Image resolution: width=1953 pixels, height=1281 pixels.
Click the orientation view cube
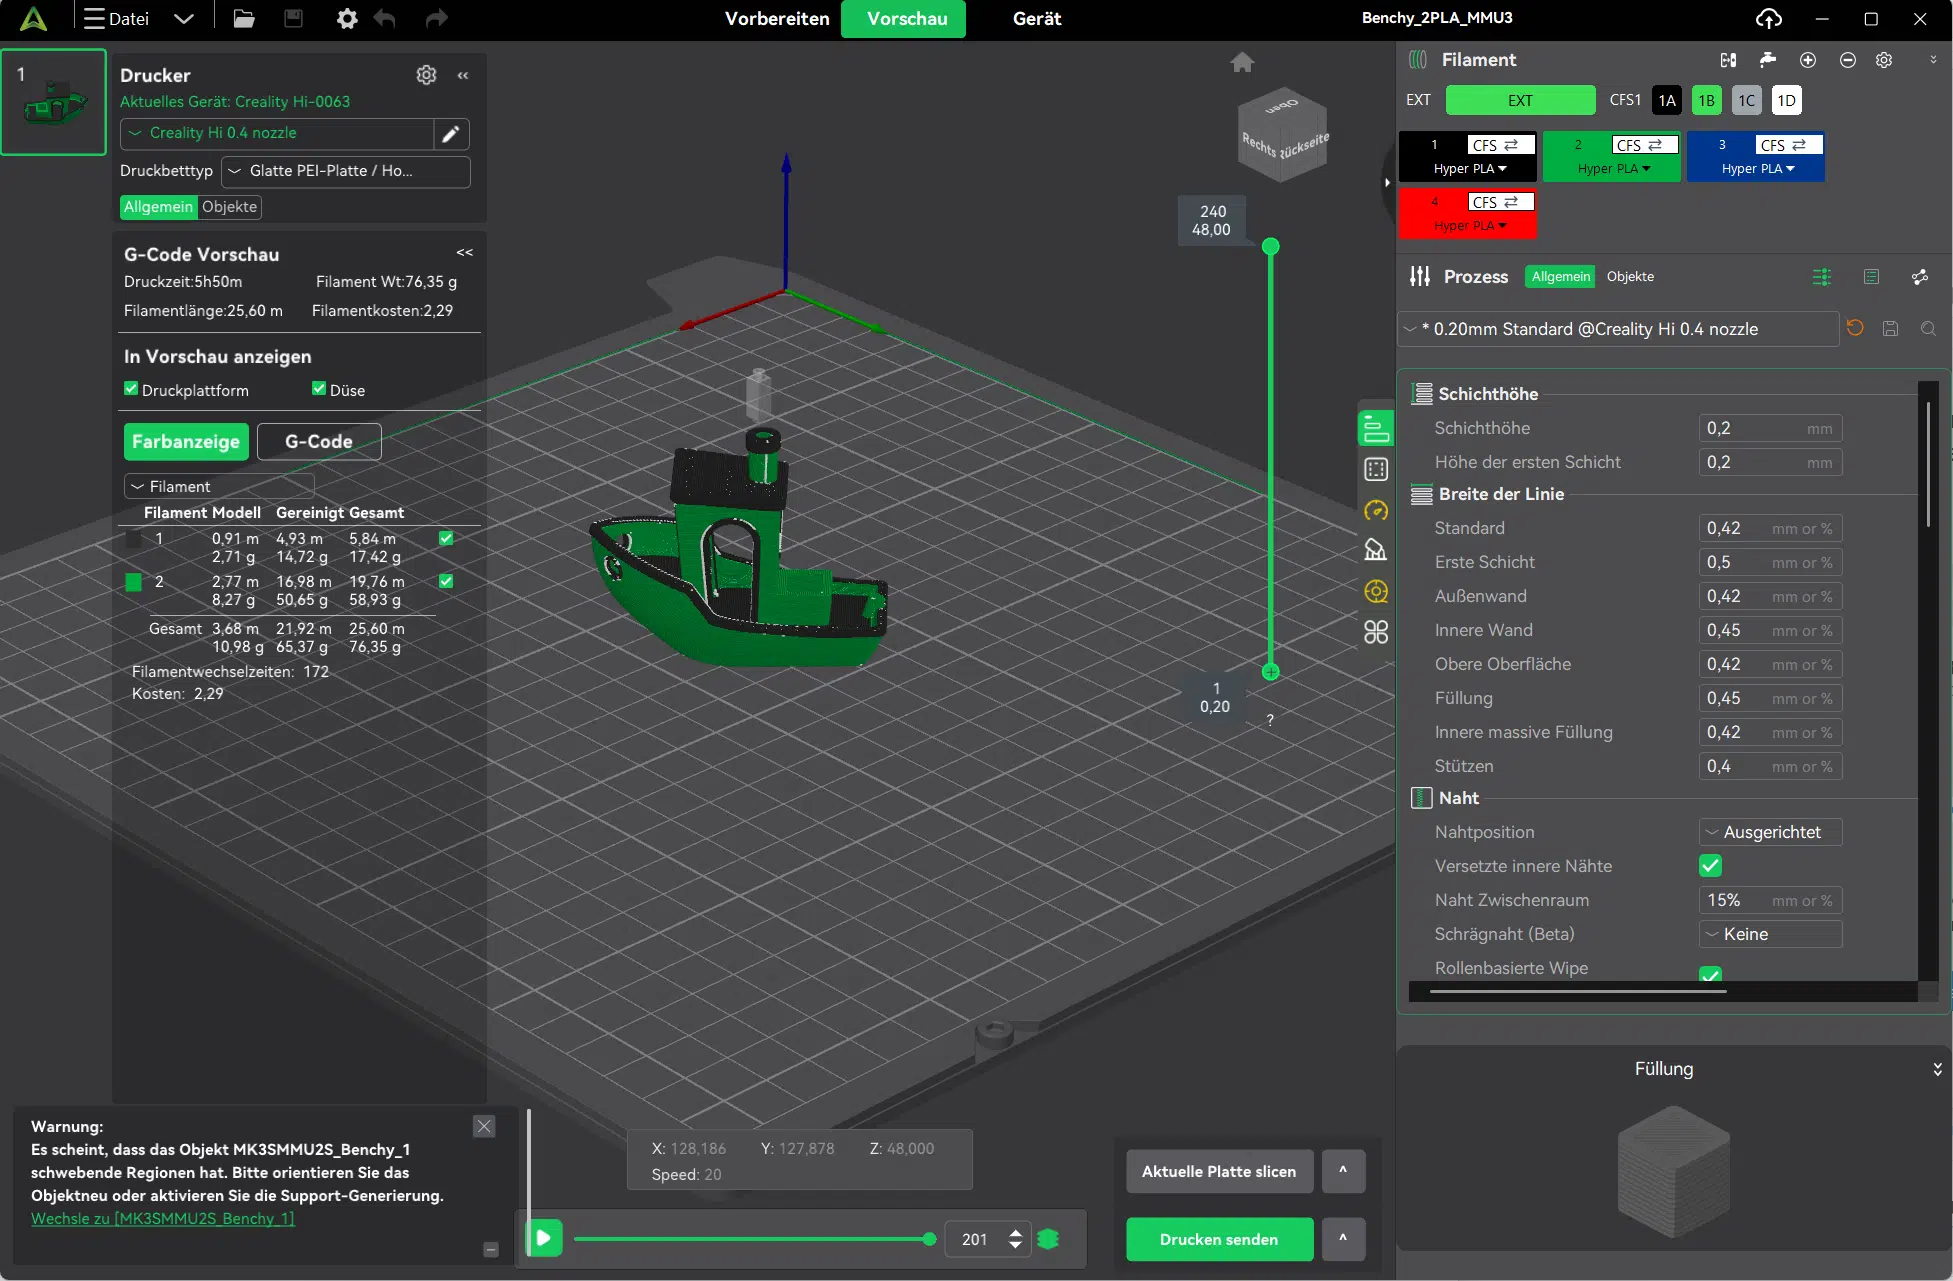pyautogui.click(x=1283, y=136)
